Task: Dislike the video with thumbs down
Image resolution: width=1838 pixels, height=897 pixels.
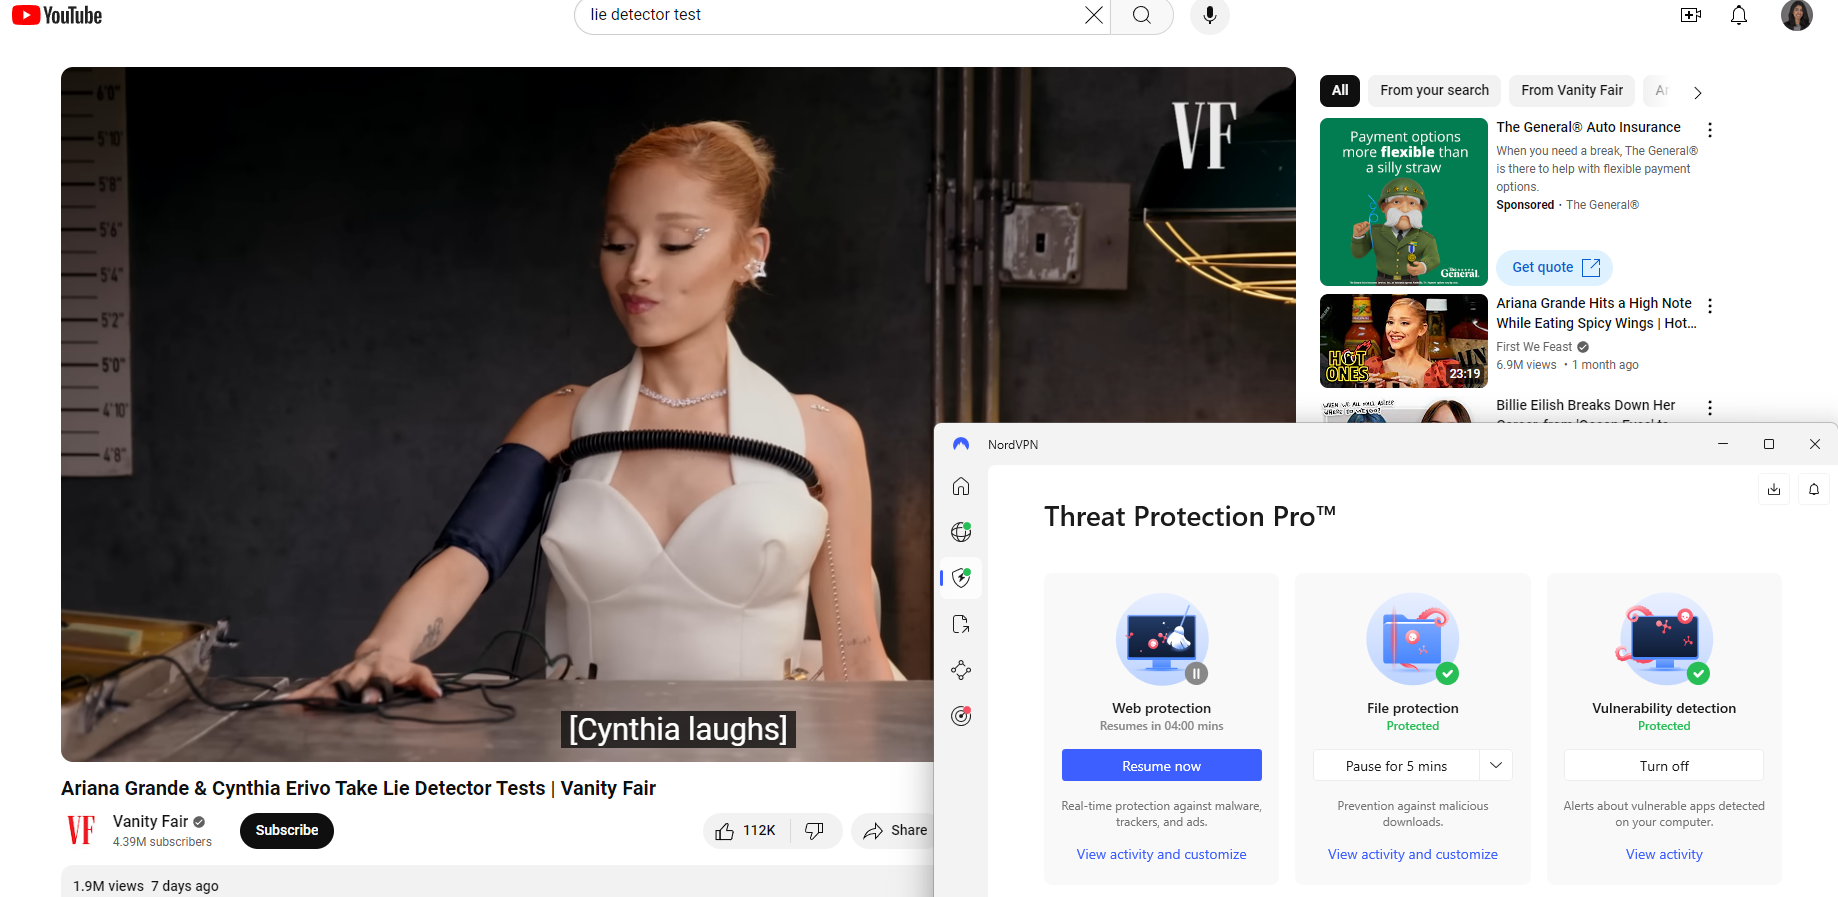Action: pos(815,831)
